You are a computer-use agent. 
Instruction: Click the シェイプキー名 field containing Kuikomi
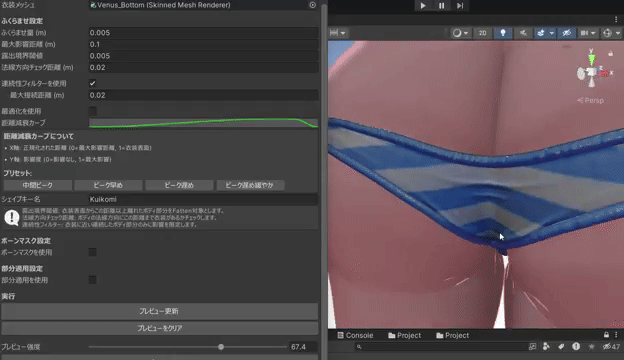[203, 199]
